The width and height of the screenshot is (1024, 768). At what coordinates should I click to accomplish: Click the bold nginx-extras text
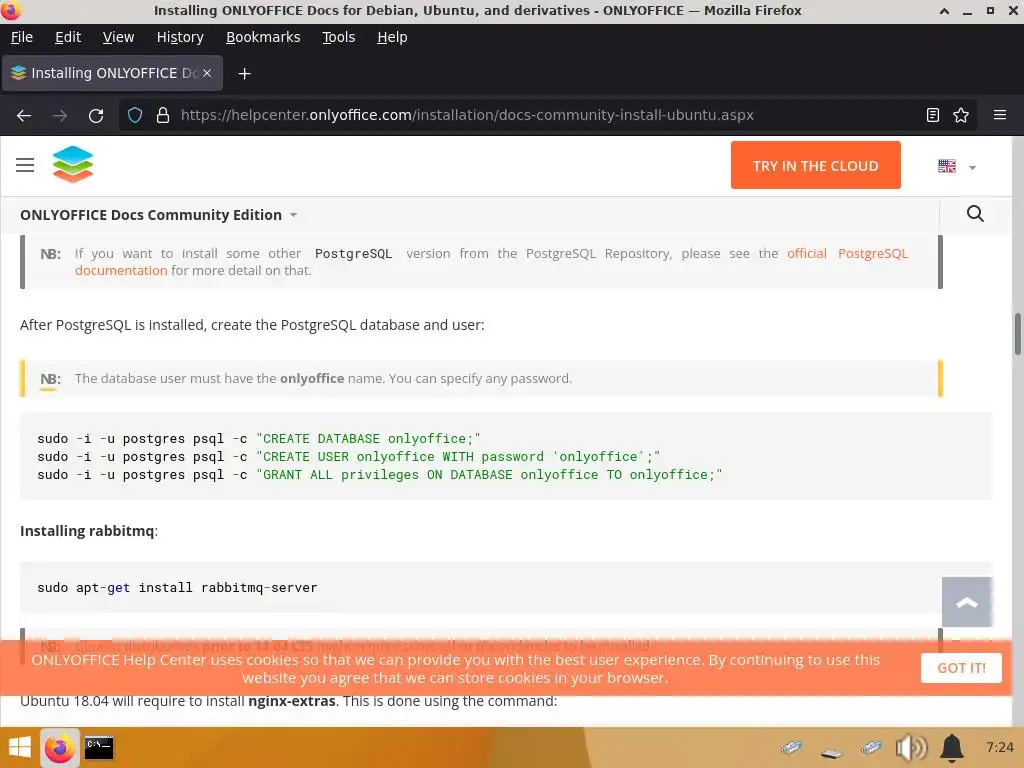click(291, 701)
